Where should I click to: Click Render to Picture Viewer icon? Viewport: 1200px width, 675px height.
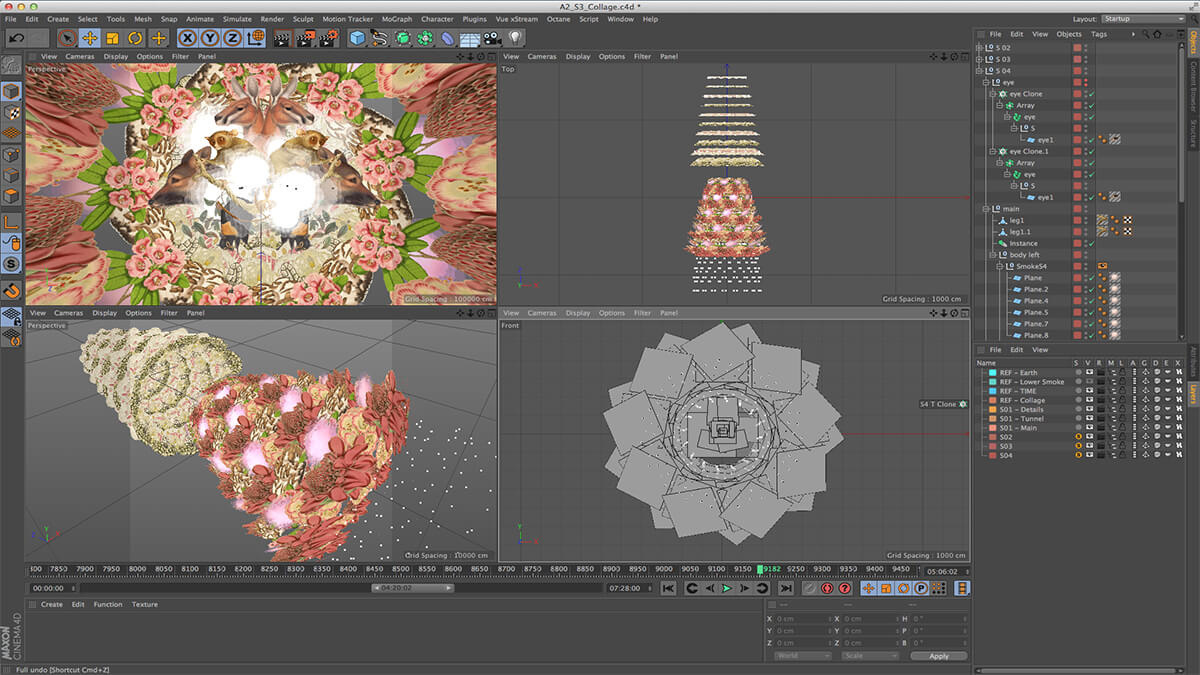pyautogui.click(x=304, y=38)
